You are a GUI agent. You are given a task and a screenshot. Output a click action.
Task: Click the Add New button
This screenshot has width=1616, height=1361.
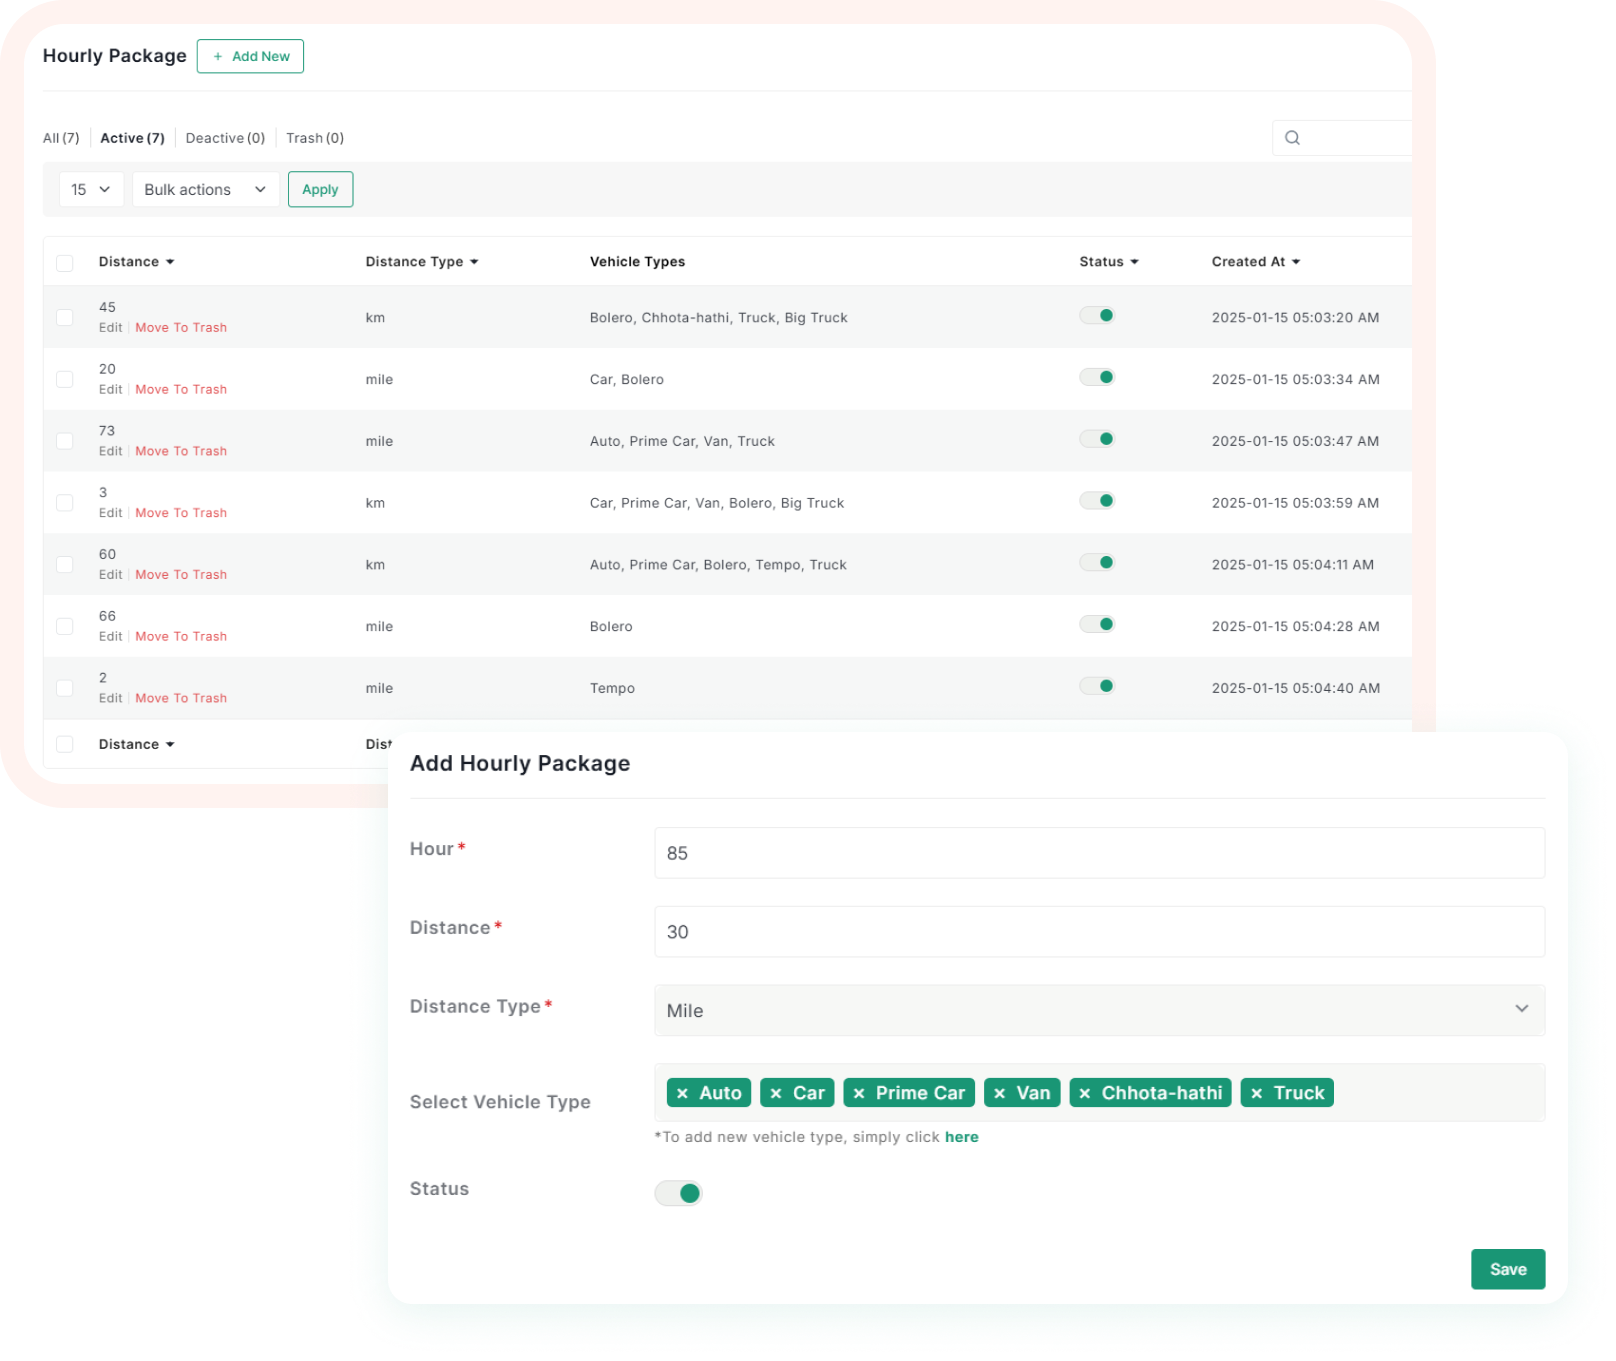tap(250, 56)
